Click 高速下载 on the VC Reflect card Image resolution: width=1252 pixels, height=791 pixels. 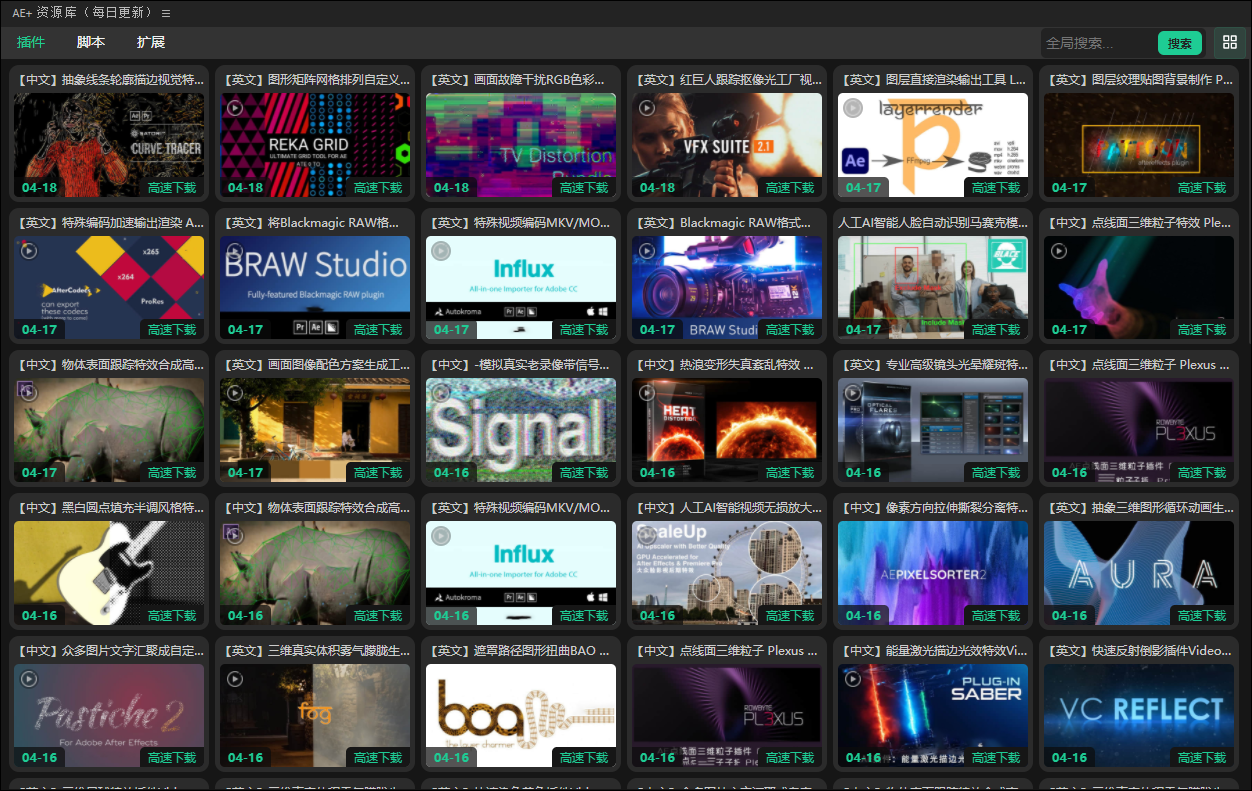1203,758
